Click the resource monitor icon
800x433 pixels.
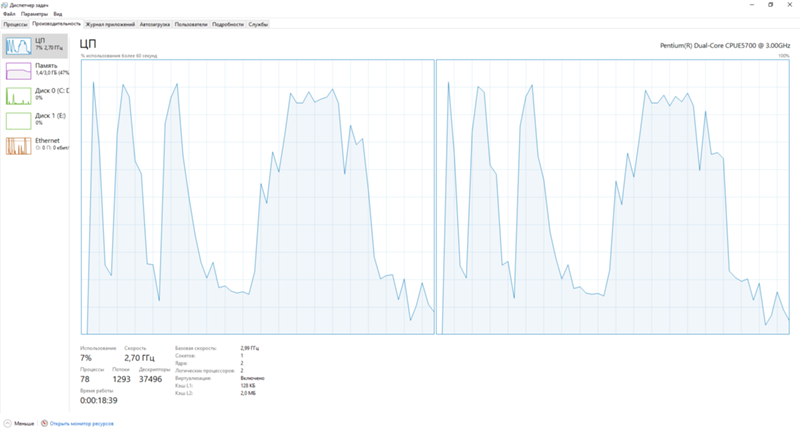(x=44, y=423)
